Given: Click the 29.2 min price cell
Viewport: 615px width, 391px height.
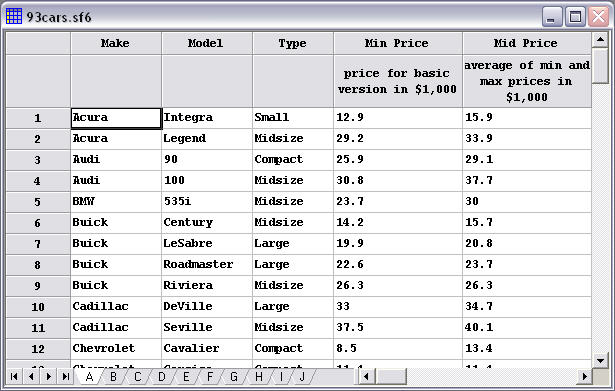Looking at the screenshot, I should (x=398, y=139).
